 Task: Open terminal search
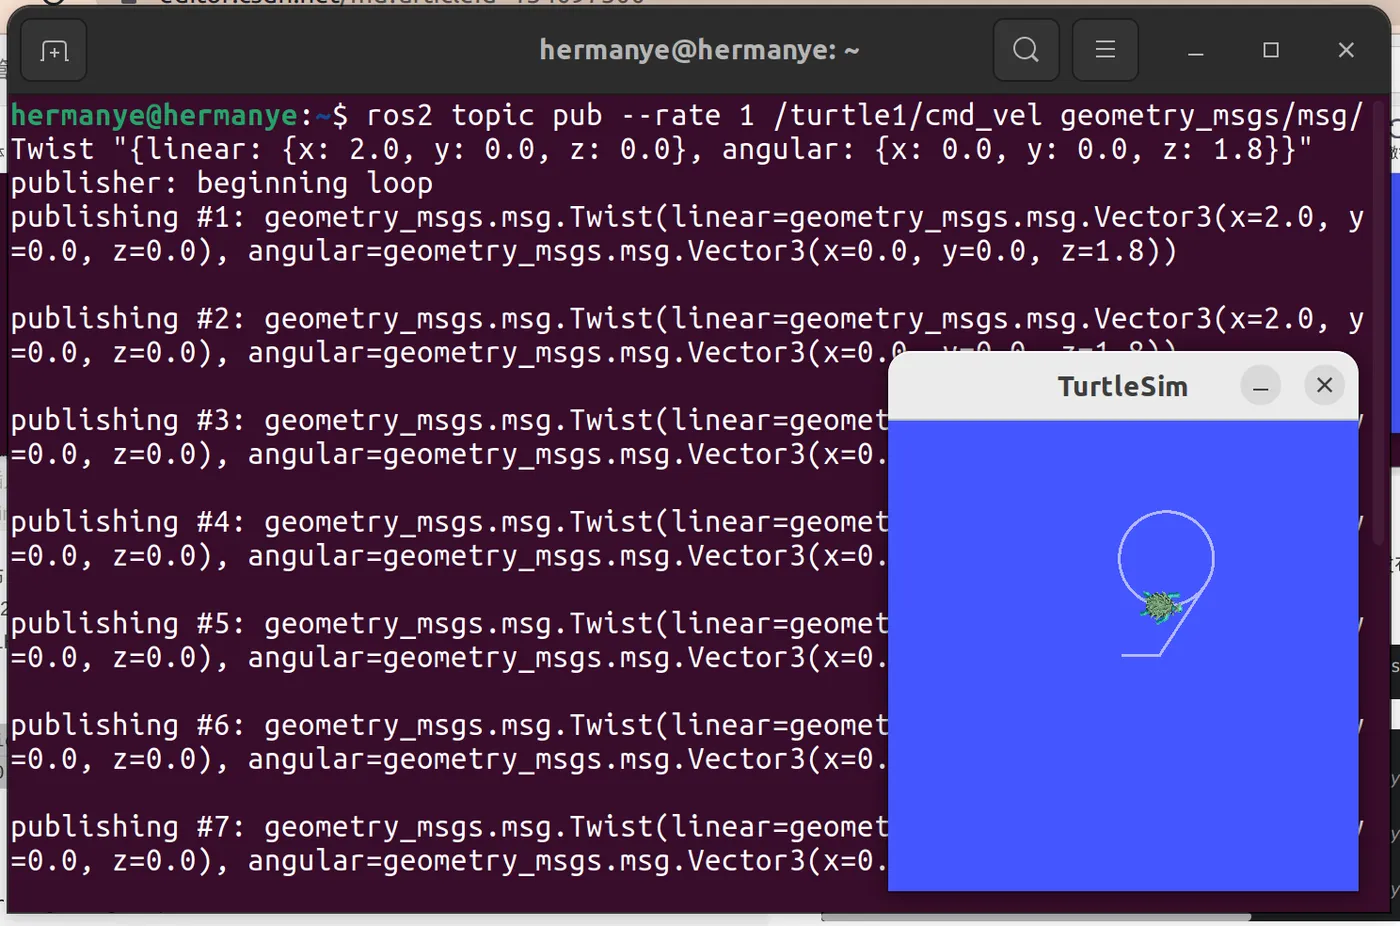coord(1026,50)
